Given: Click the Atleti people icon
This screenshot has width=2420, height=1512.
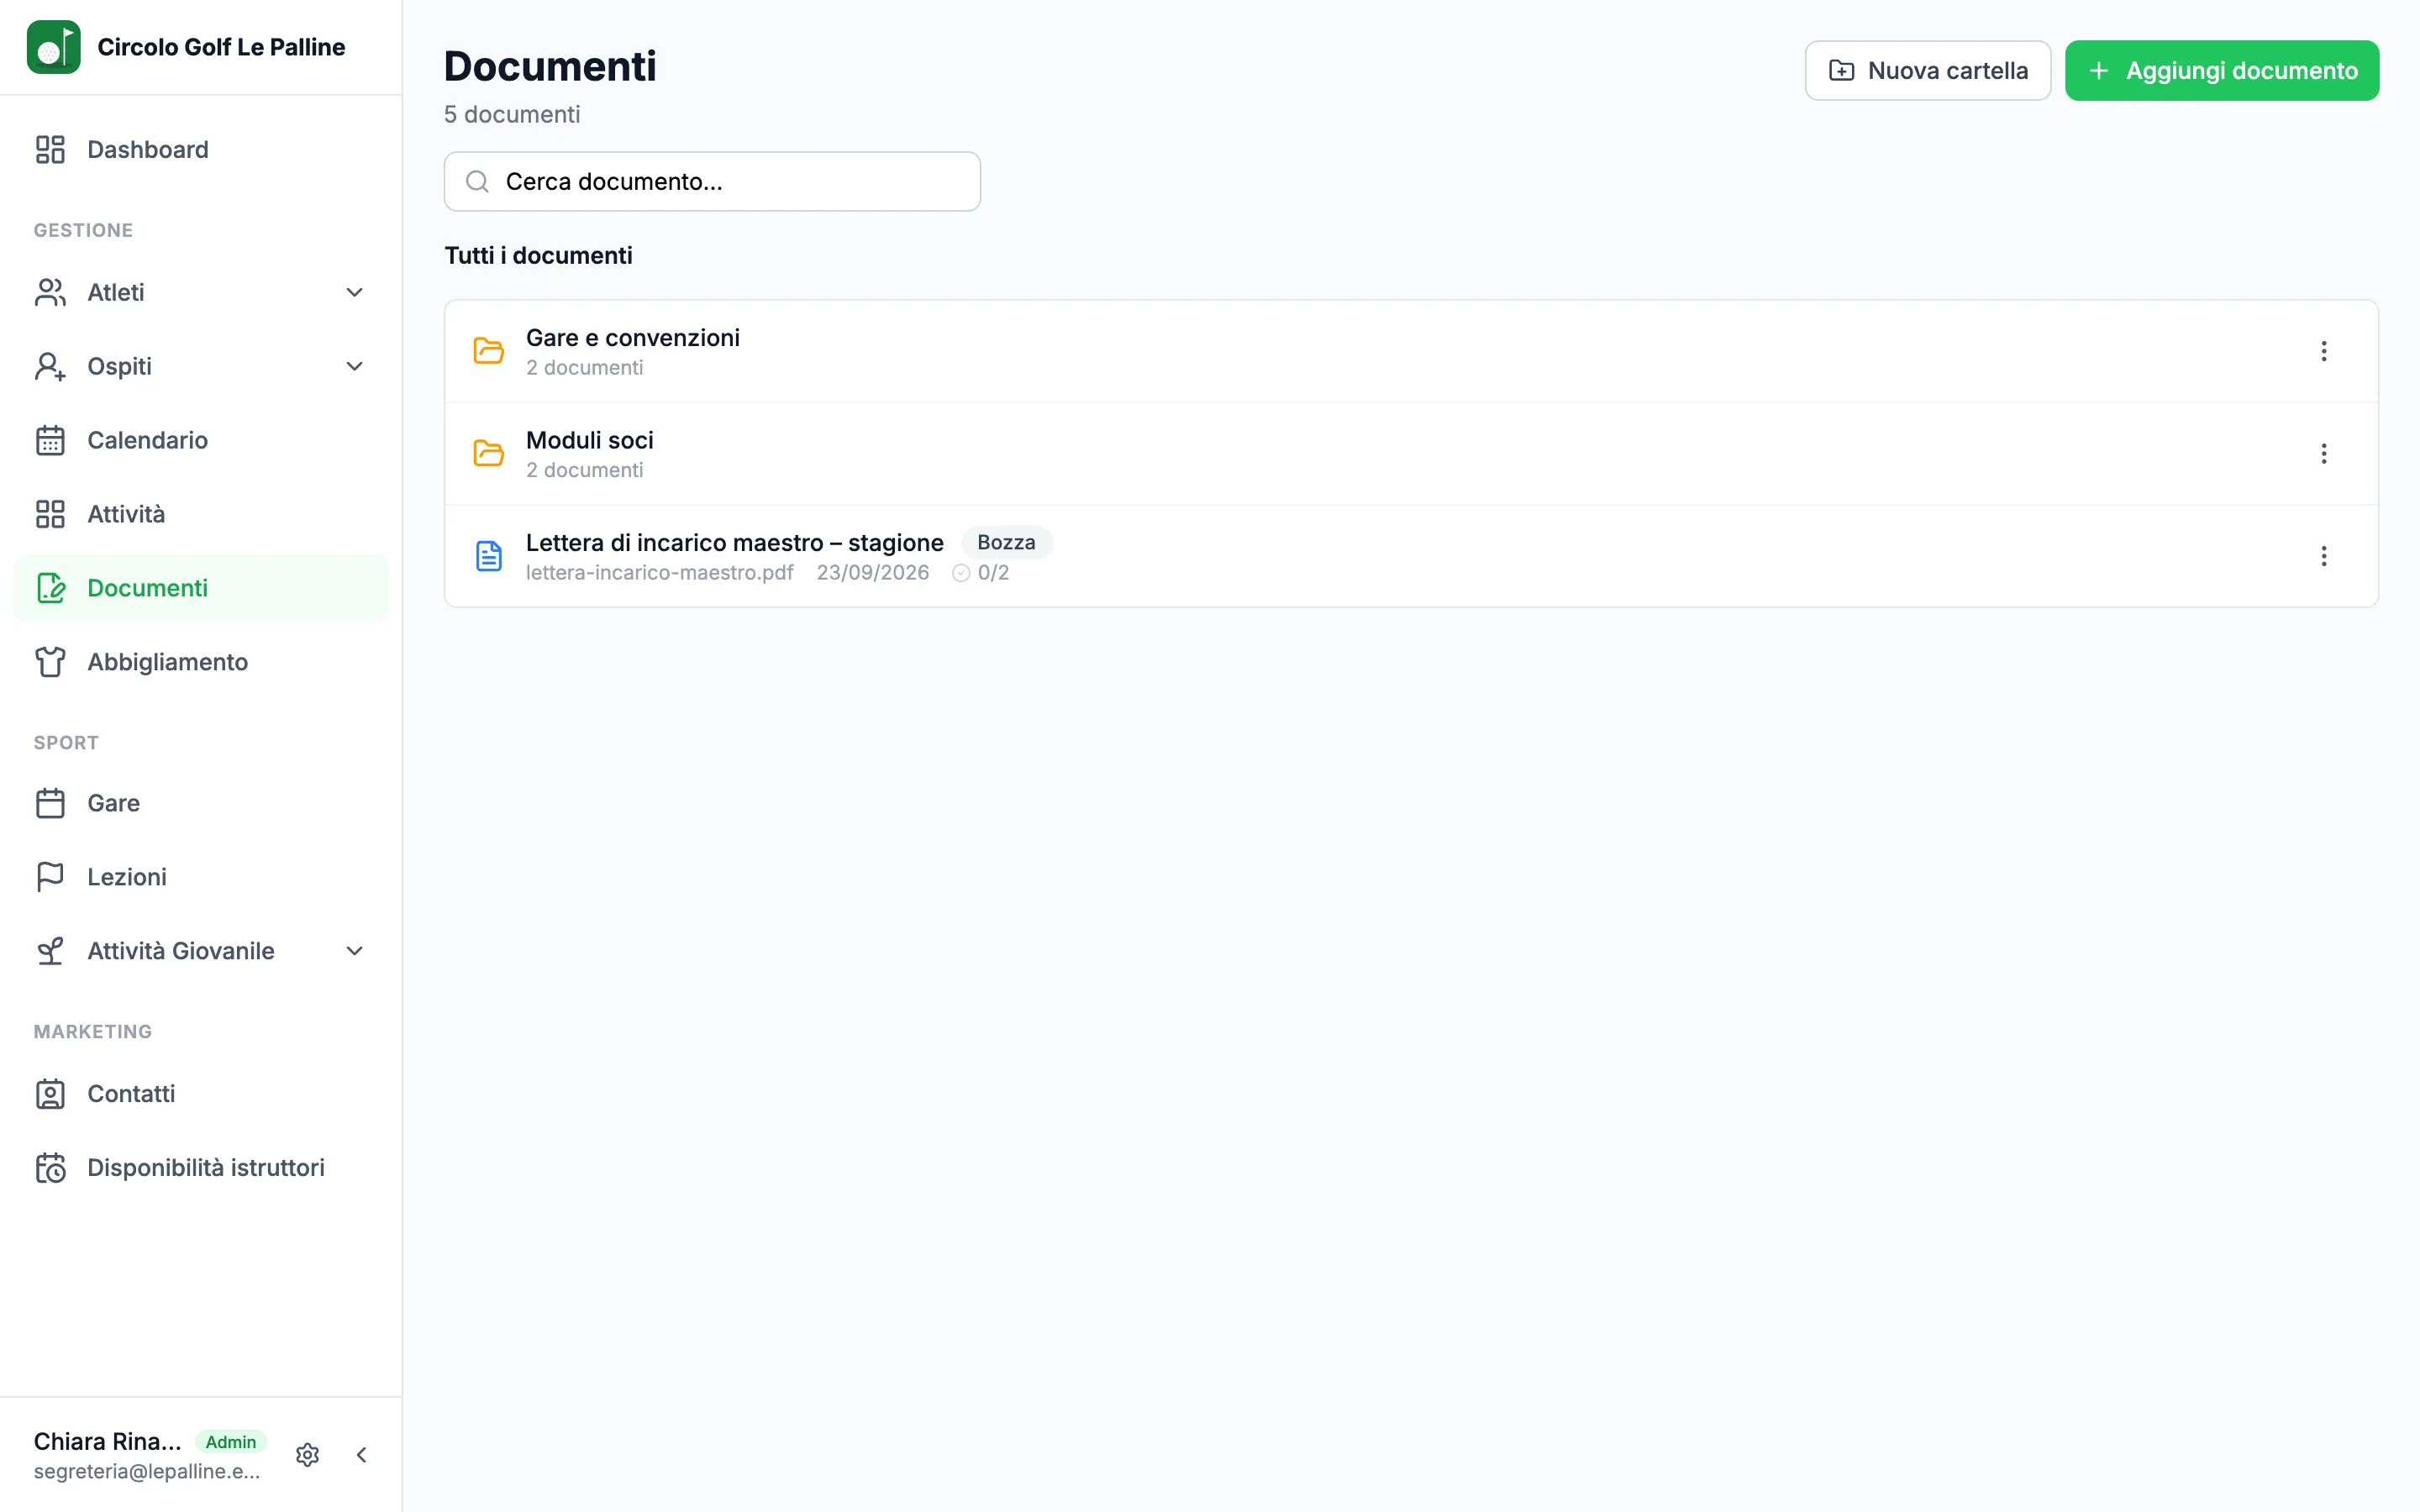Looking at the screenshot, I should tap(50, 292).
